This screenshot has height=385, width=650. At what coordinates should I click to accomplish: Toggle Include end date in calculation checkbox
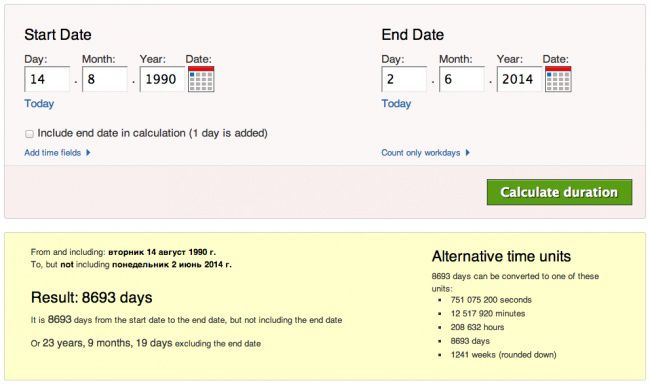[x=29, y=134]
